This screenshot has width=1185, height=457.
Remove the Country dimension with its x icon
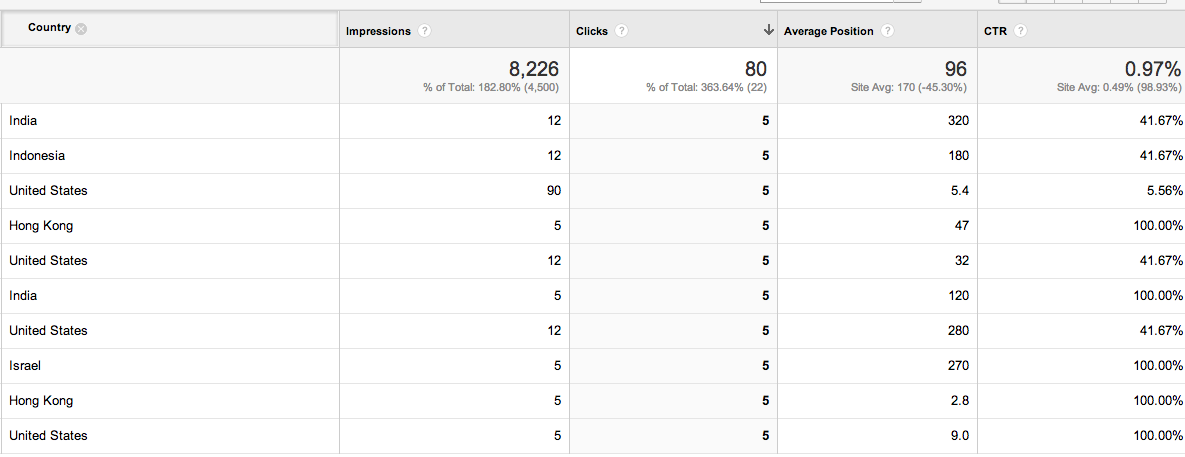click(81, 29)
